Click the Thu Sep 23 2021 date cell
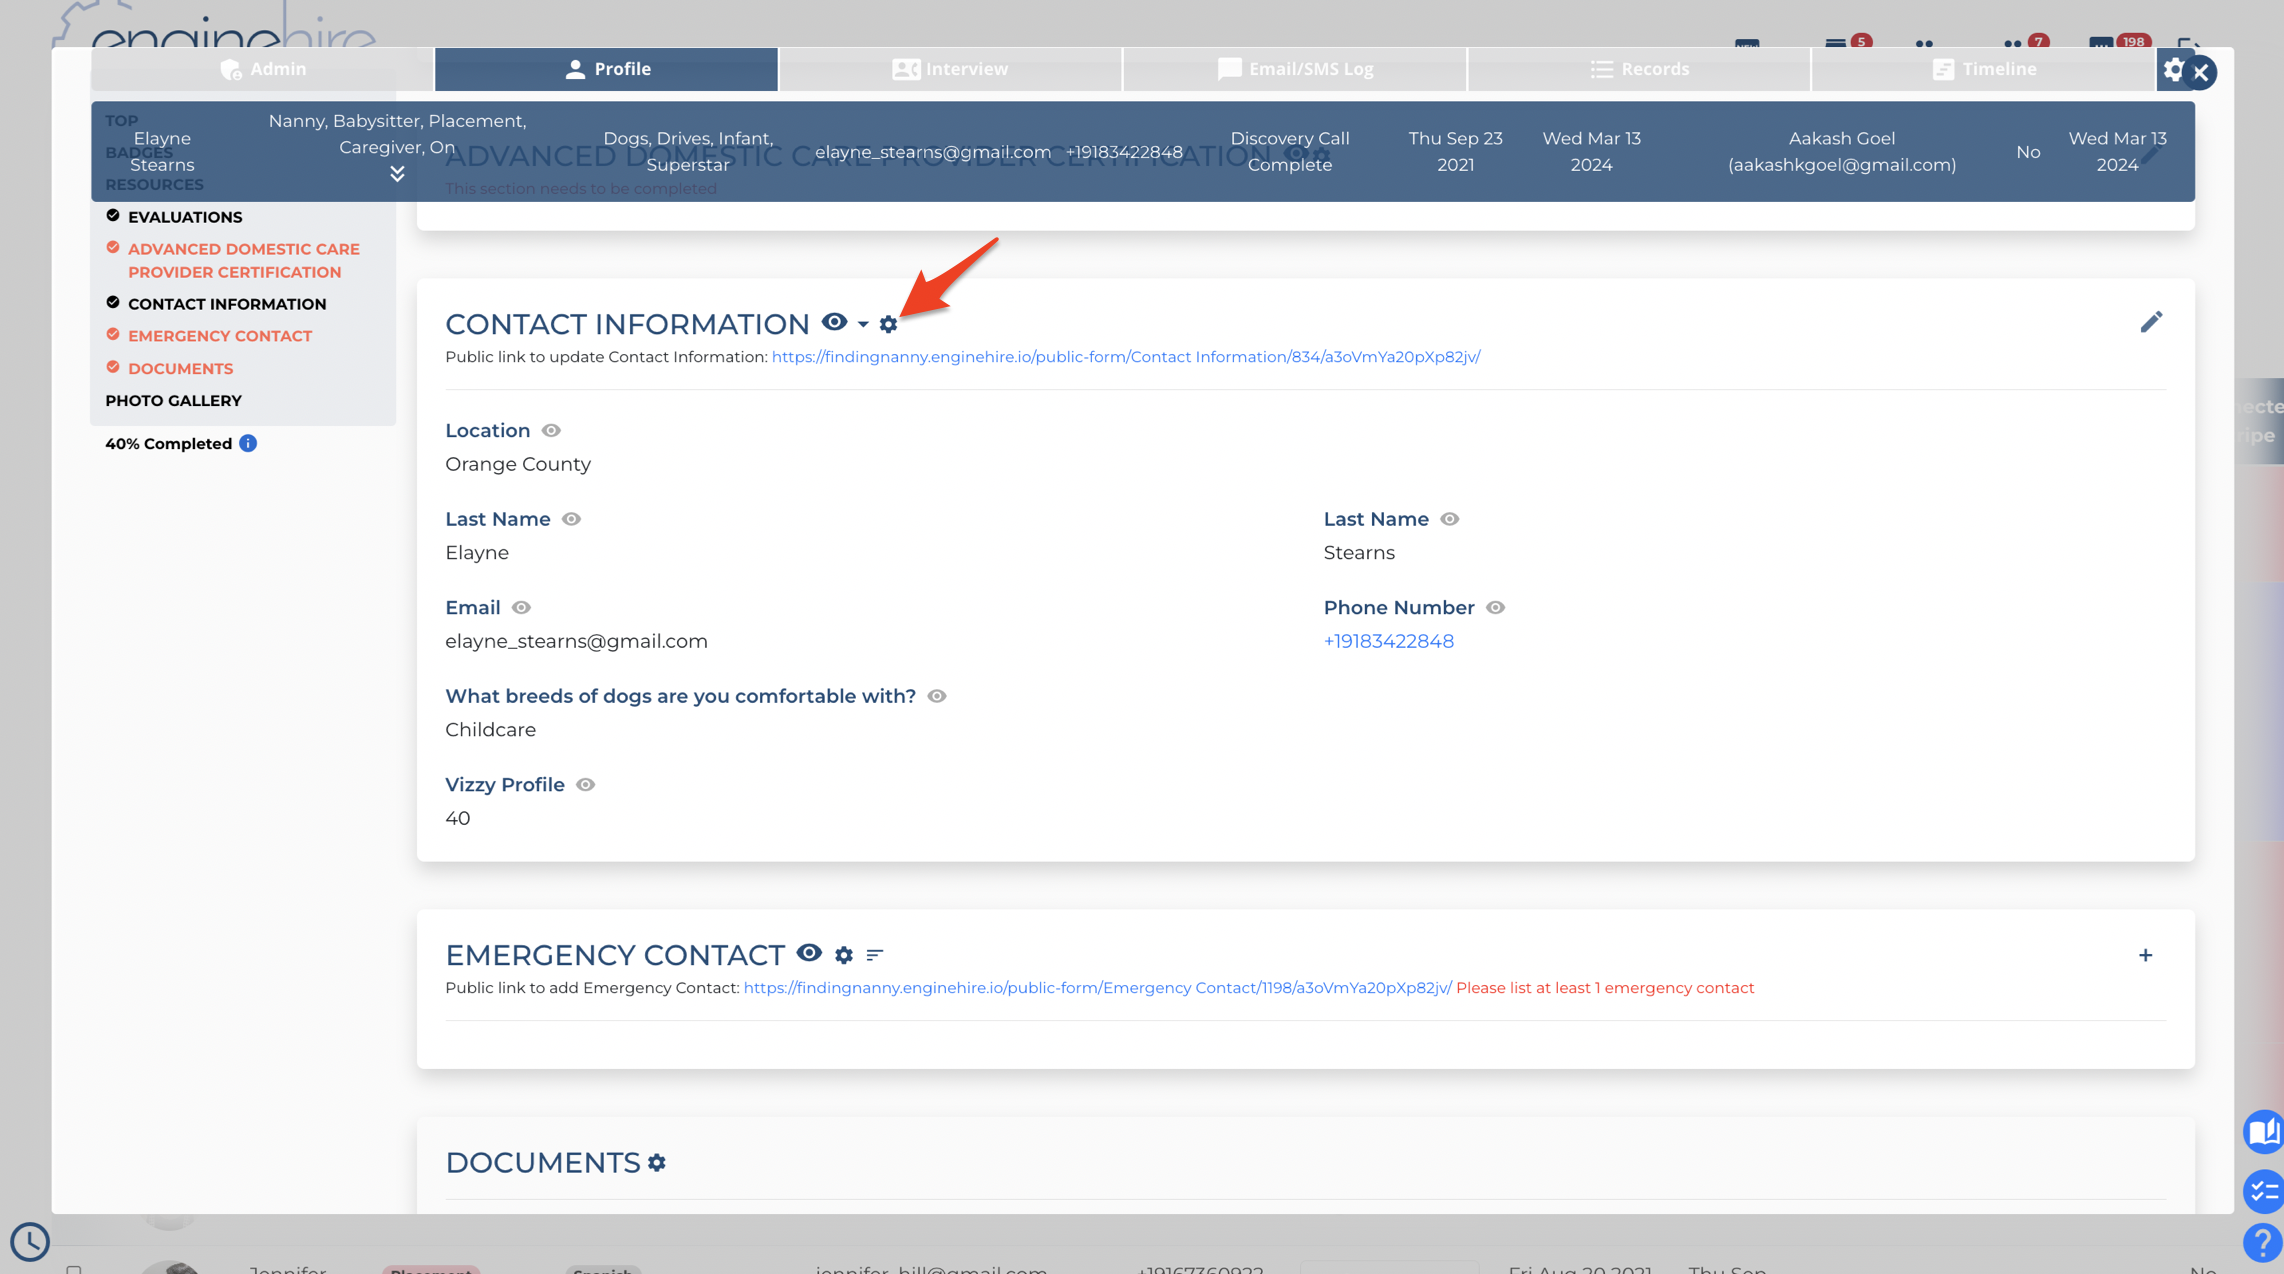Image resolution: width=2284 pixels, height=1274 pixels. click(x=1455, y=152)
